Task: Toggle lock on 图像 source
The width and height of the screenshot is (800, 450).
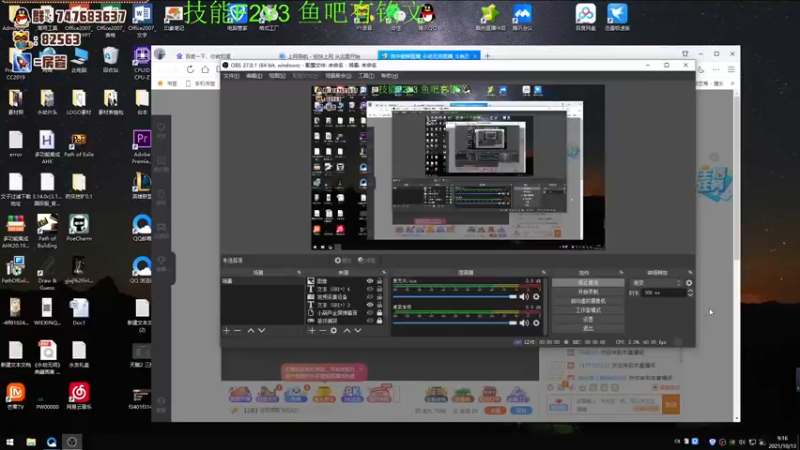Action: click(x=379, y=281)
